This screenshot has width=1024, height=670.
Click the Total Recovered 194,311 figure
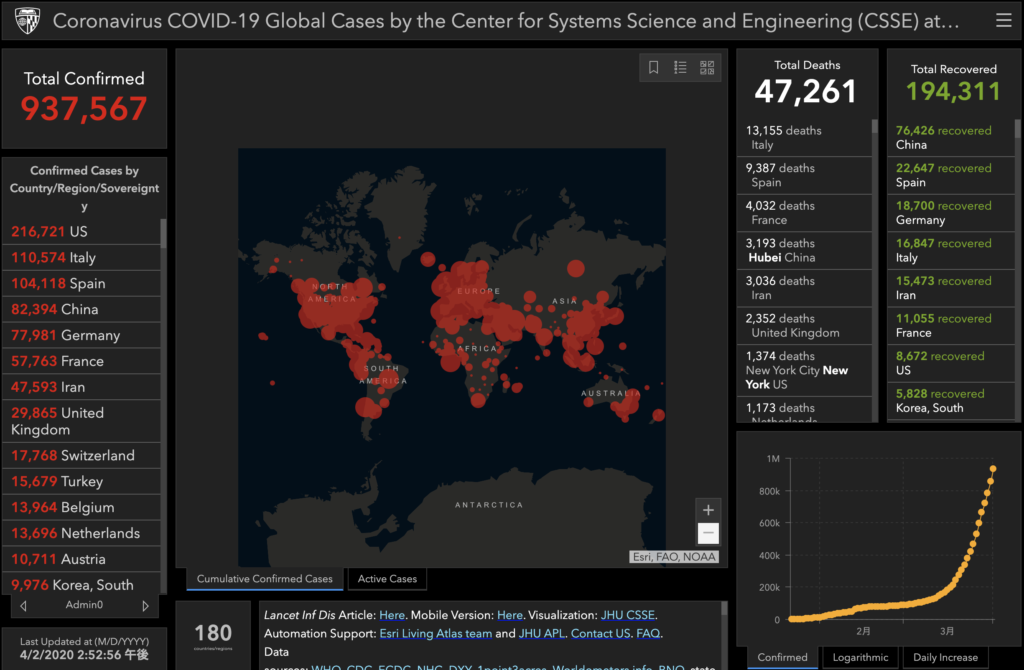953,91
